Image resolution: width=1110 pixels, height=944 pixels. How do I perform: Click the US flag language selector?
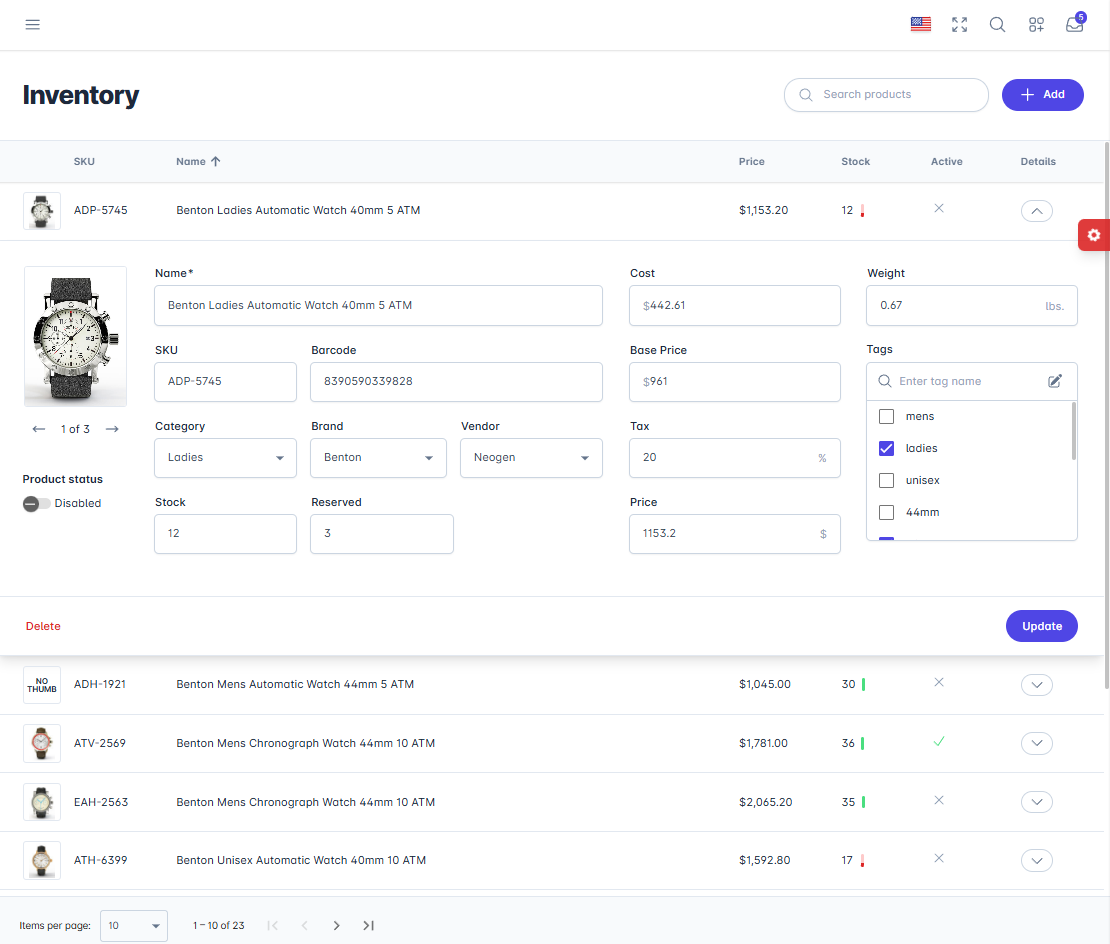(x=921, y=25)
